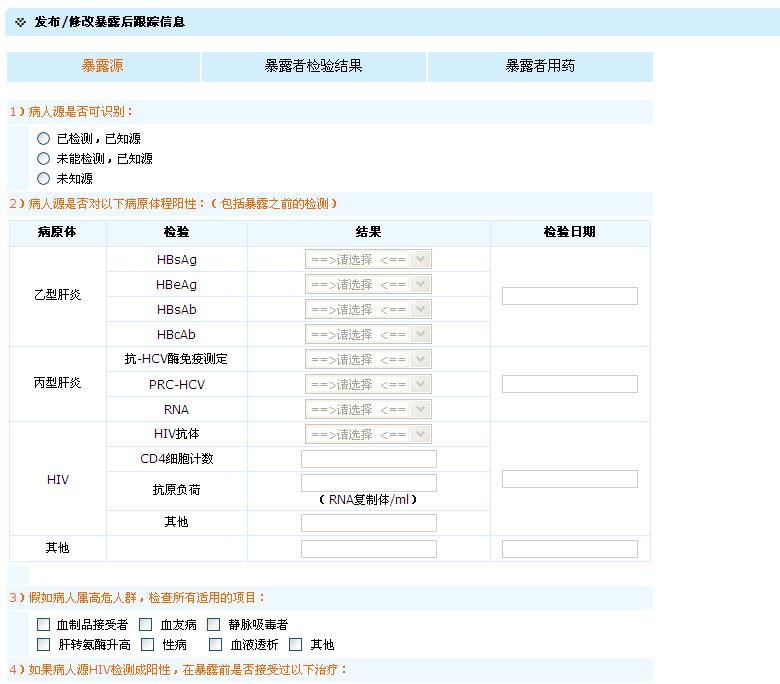The image size is (780, 684).
Task: Focus the bottom 其他 row result field
Action: coord(369,549)
